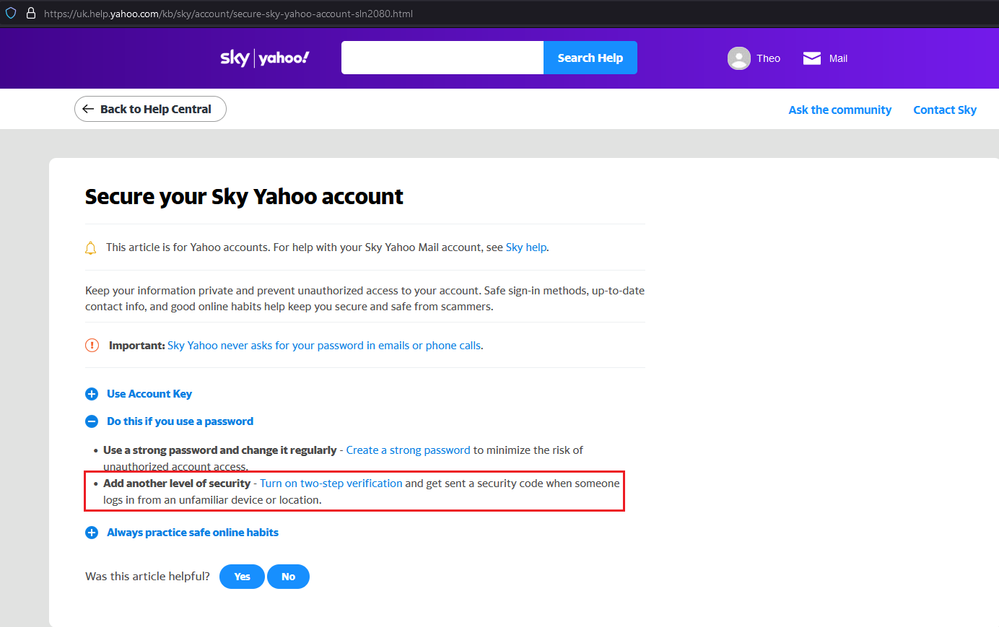
Task: Open Ask the community
Action: click(x=839, y=110)
